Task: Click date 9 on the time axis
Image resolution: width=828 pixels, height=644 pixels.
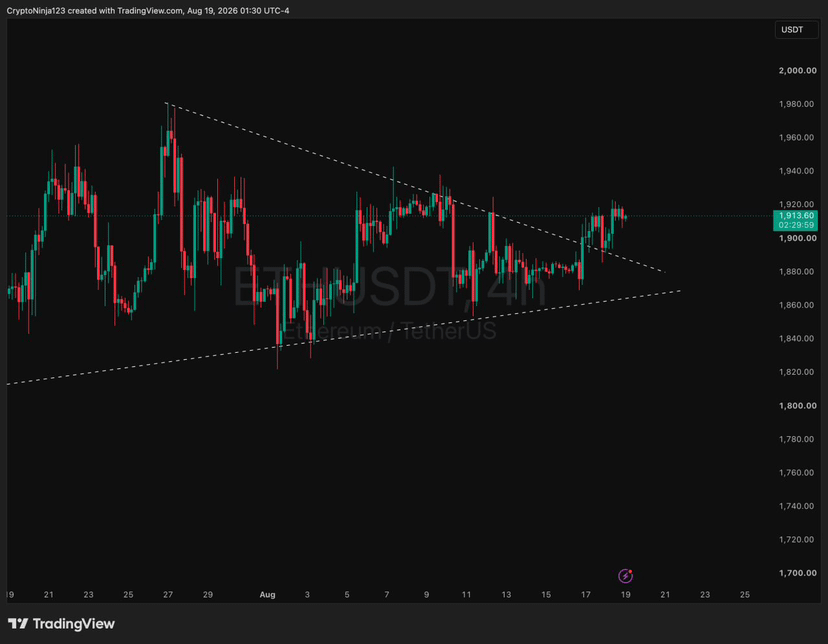Action: 426,594
